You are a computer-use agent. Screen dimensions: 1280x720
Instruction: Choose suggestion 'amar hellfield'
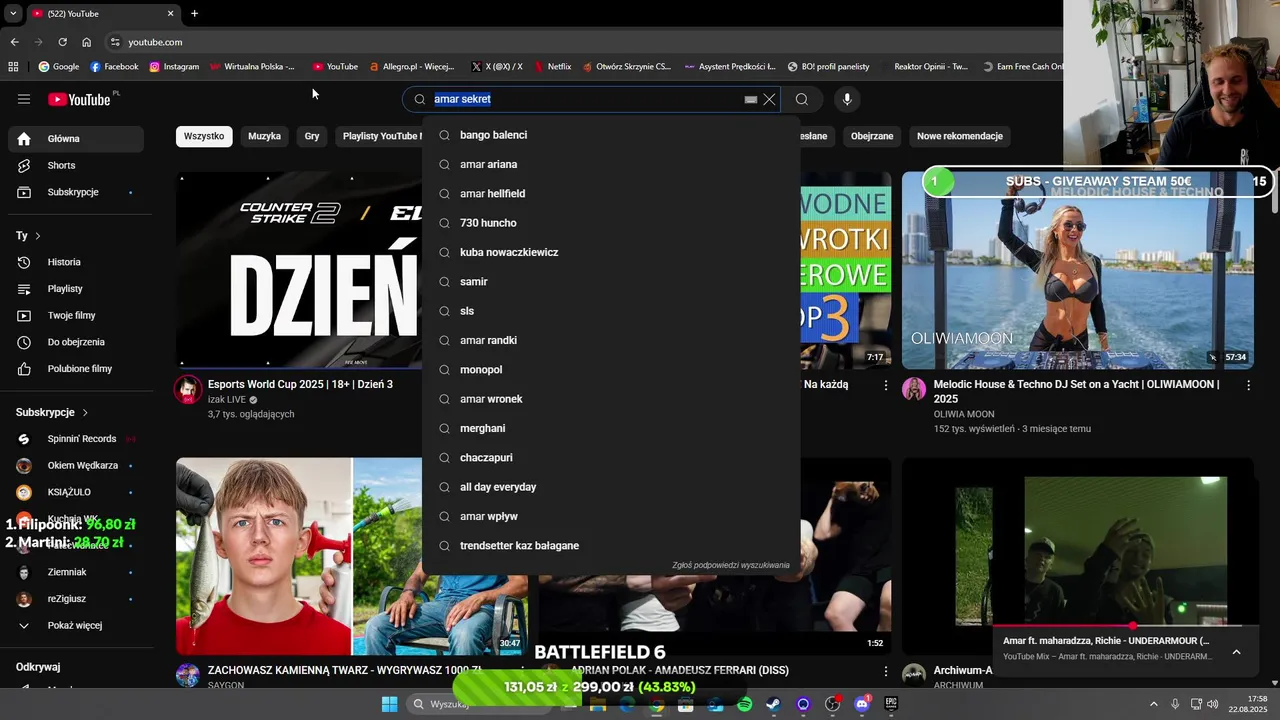click(611, 194)
